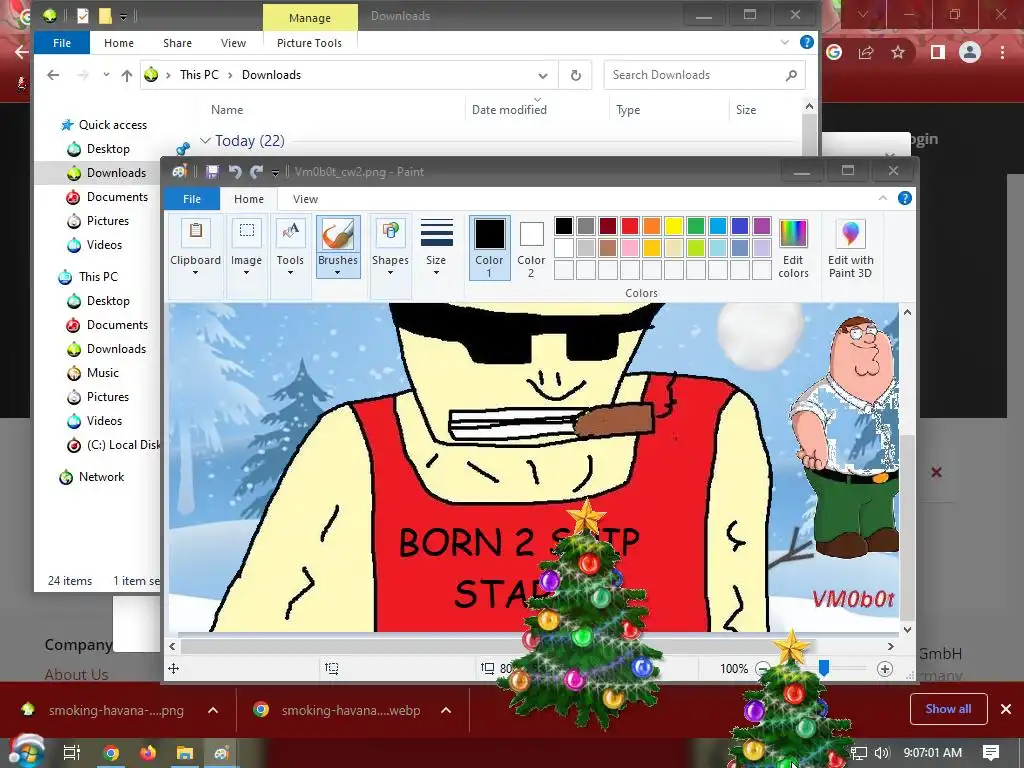1024x768 pixels.
Task: Click the Chrome bookmark star icon
Action: pyautogui.click(x=898, y=52)
